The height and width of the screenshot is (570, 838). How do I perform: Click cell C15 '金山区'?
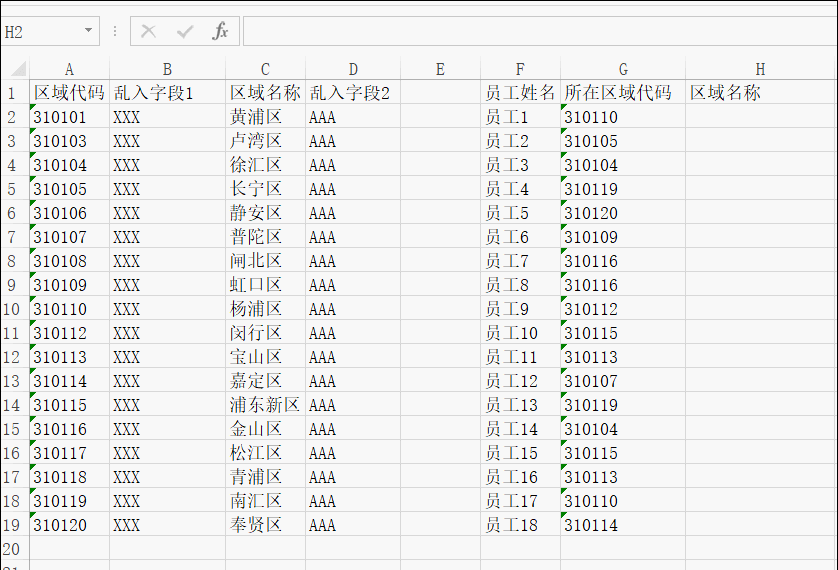pos(266,429)
